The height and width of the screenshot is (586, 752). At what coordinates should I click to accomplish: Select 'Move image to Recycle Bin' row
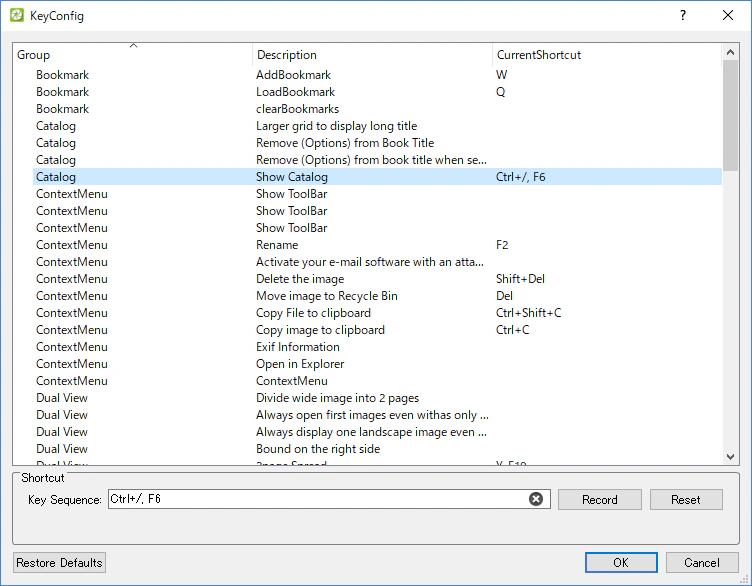pos(377,296)
